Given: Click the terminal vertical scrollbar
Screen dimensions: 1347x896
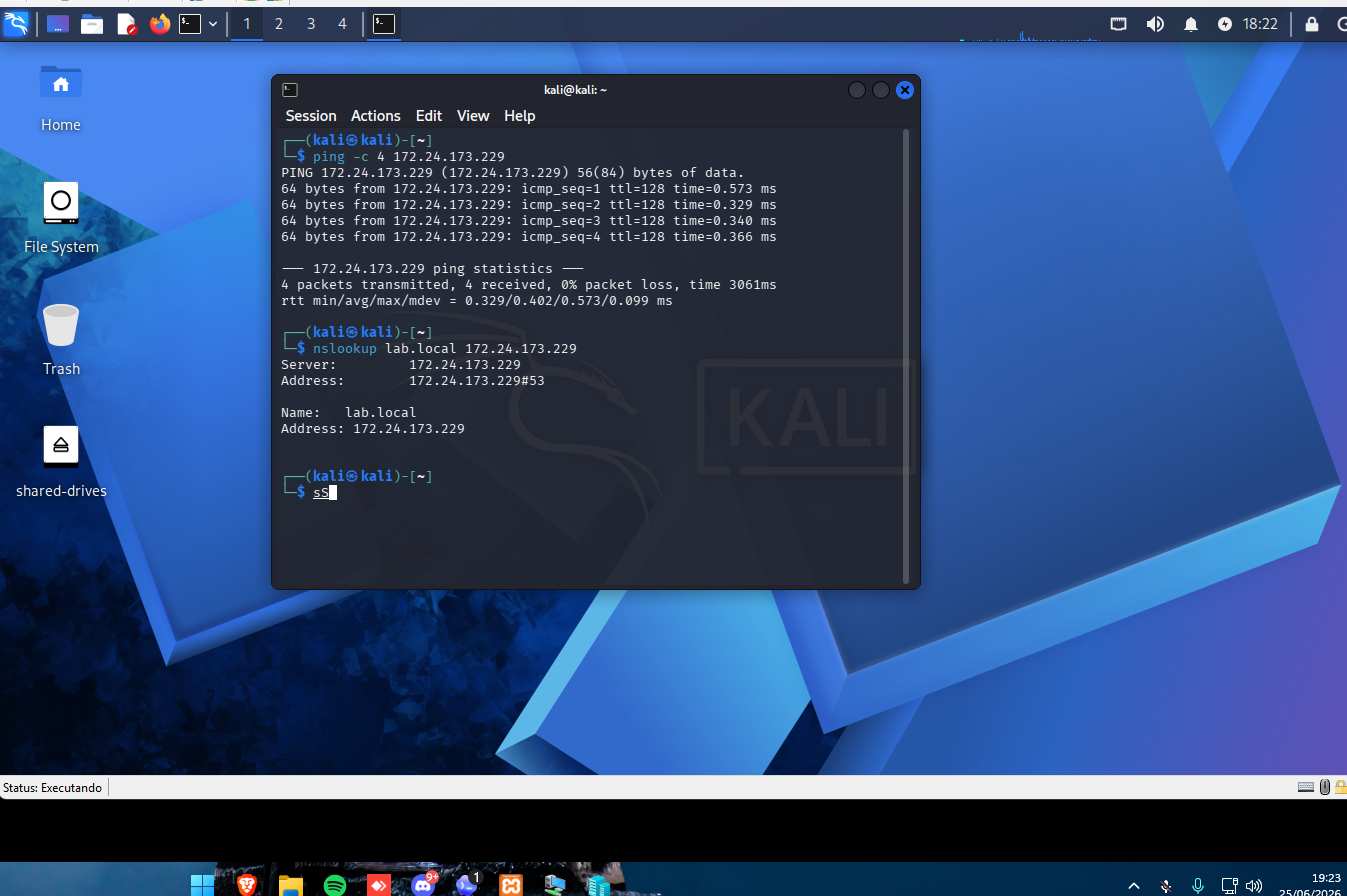Looking at the screenshot, I should [906, 355].
